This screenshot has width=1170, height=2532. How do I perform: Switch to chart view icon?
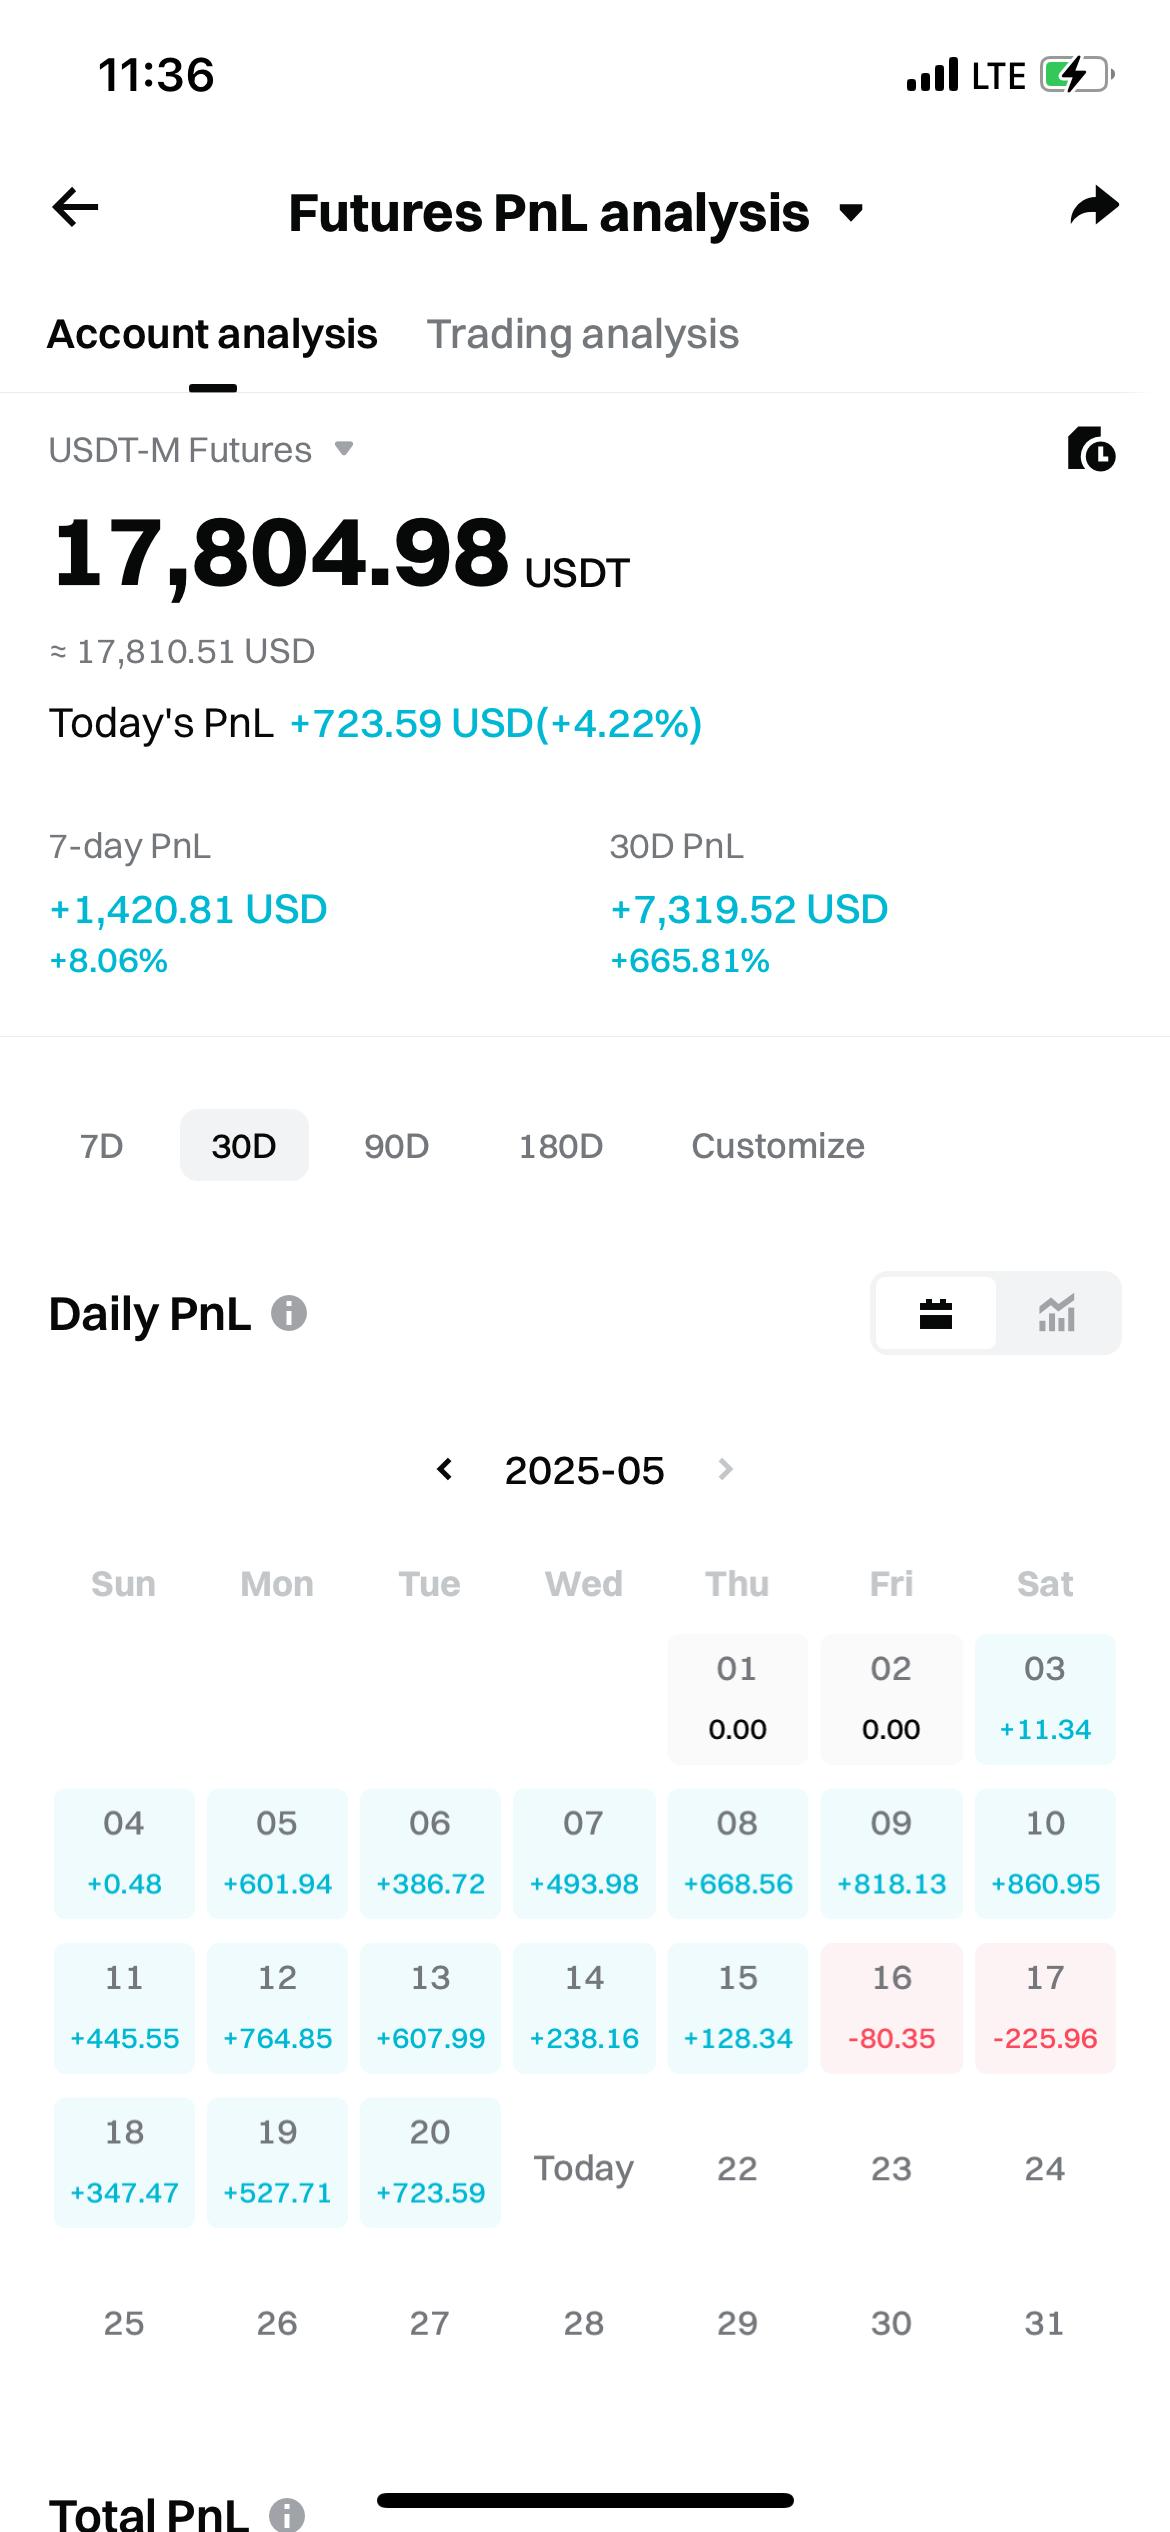[x=1057, y=1313]
